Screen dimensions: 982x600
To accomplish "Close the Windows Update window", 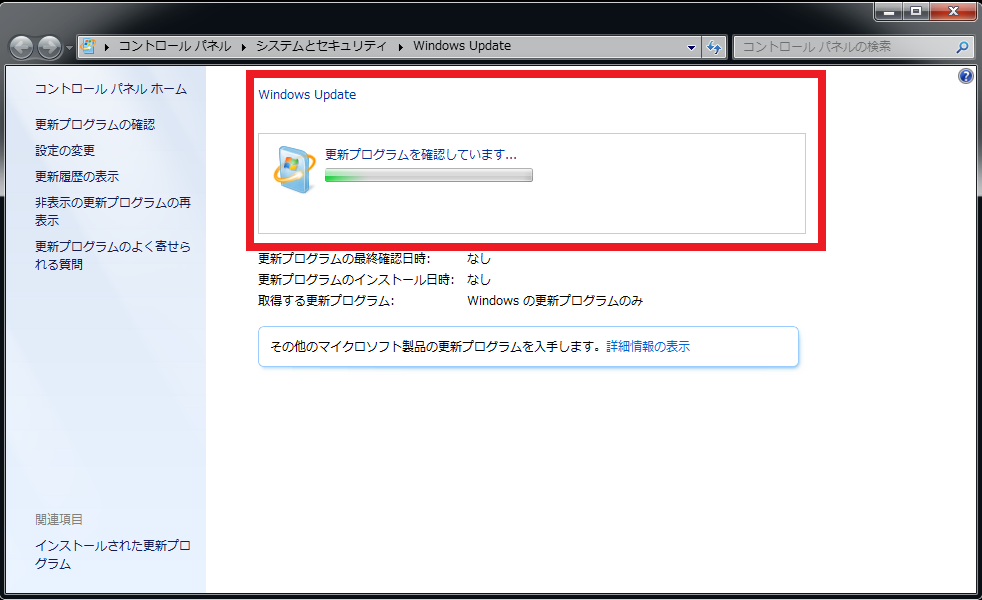I will (x=953, y=11).
